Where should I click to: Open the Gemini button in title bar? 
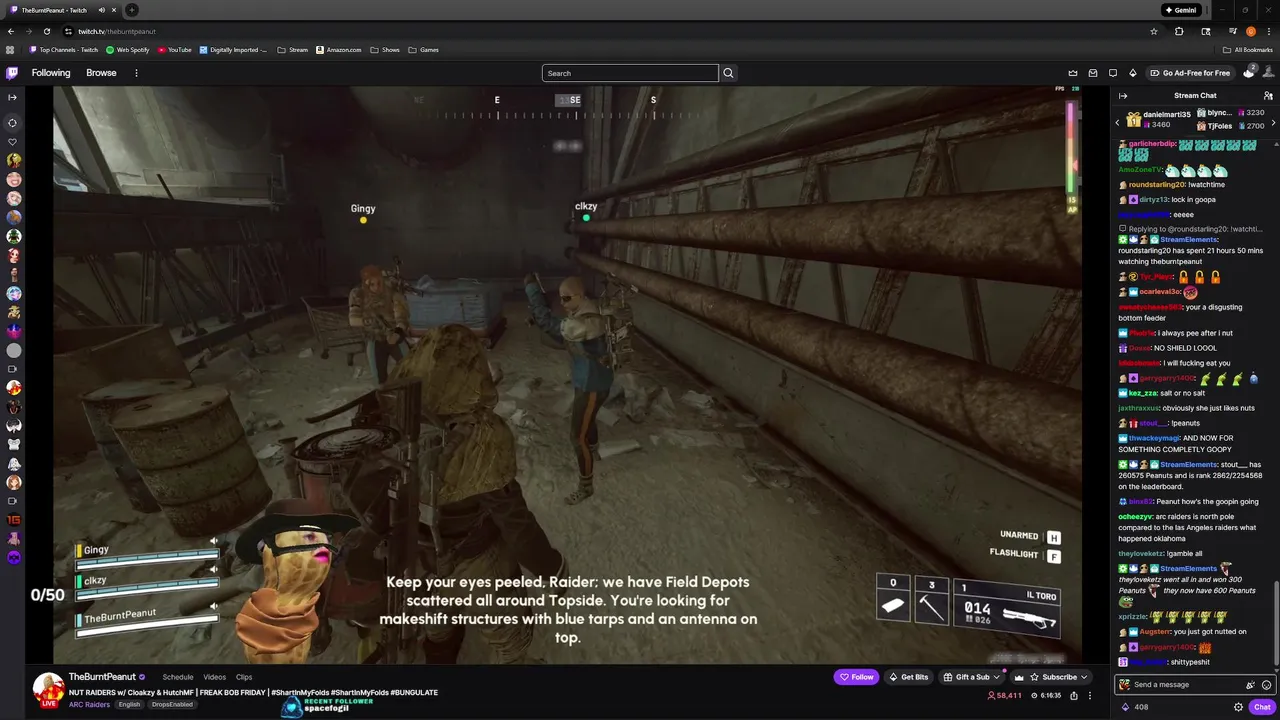pyautogui.click(x=1180, y=10)
